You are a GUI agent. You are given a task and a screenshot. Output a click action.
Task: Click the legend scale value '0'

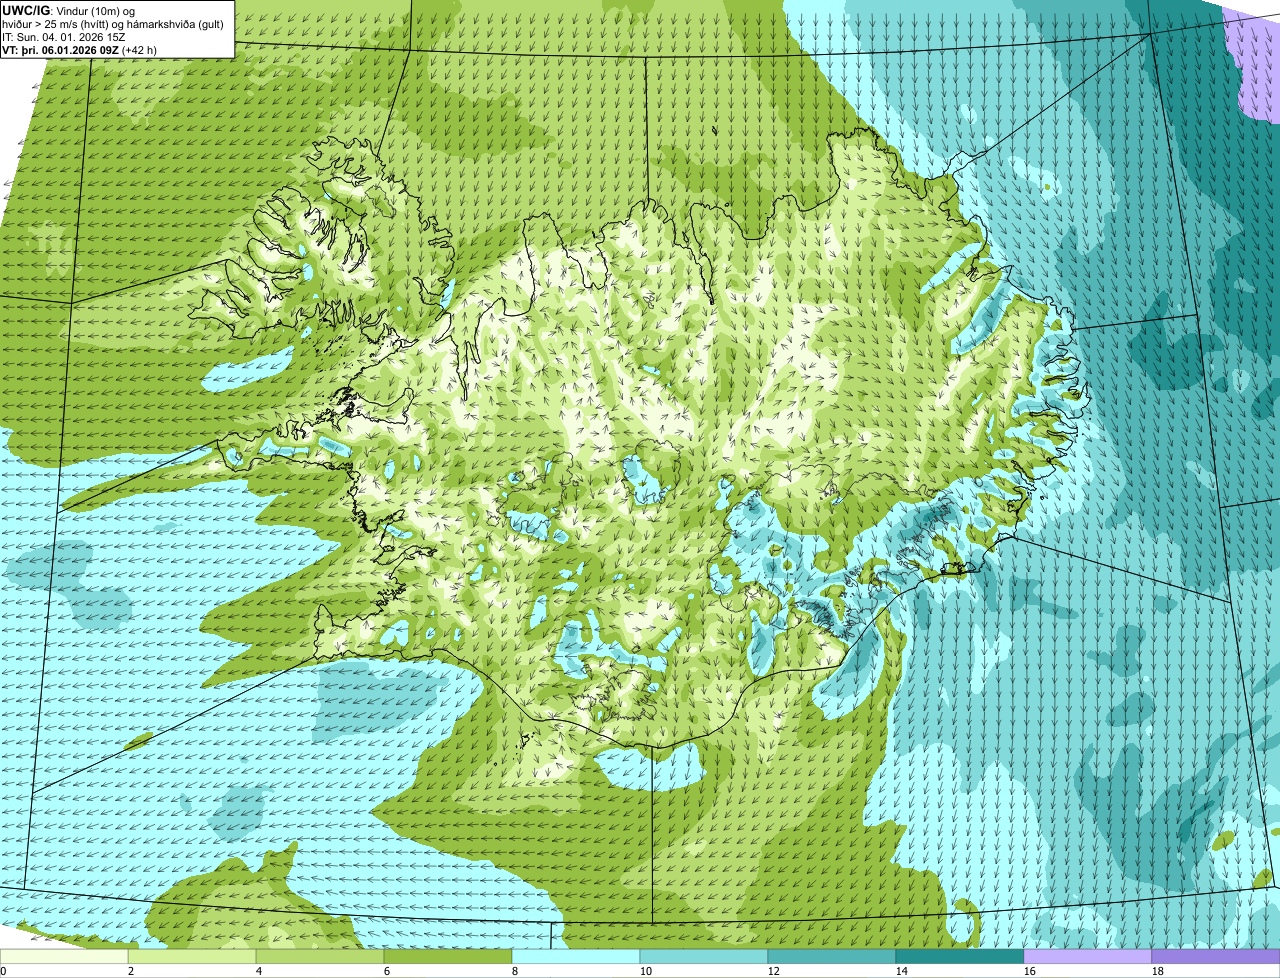pyautogui.click(x=3, y=971)
